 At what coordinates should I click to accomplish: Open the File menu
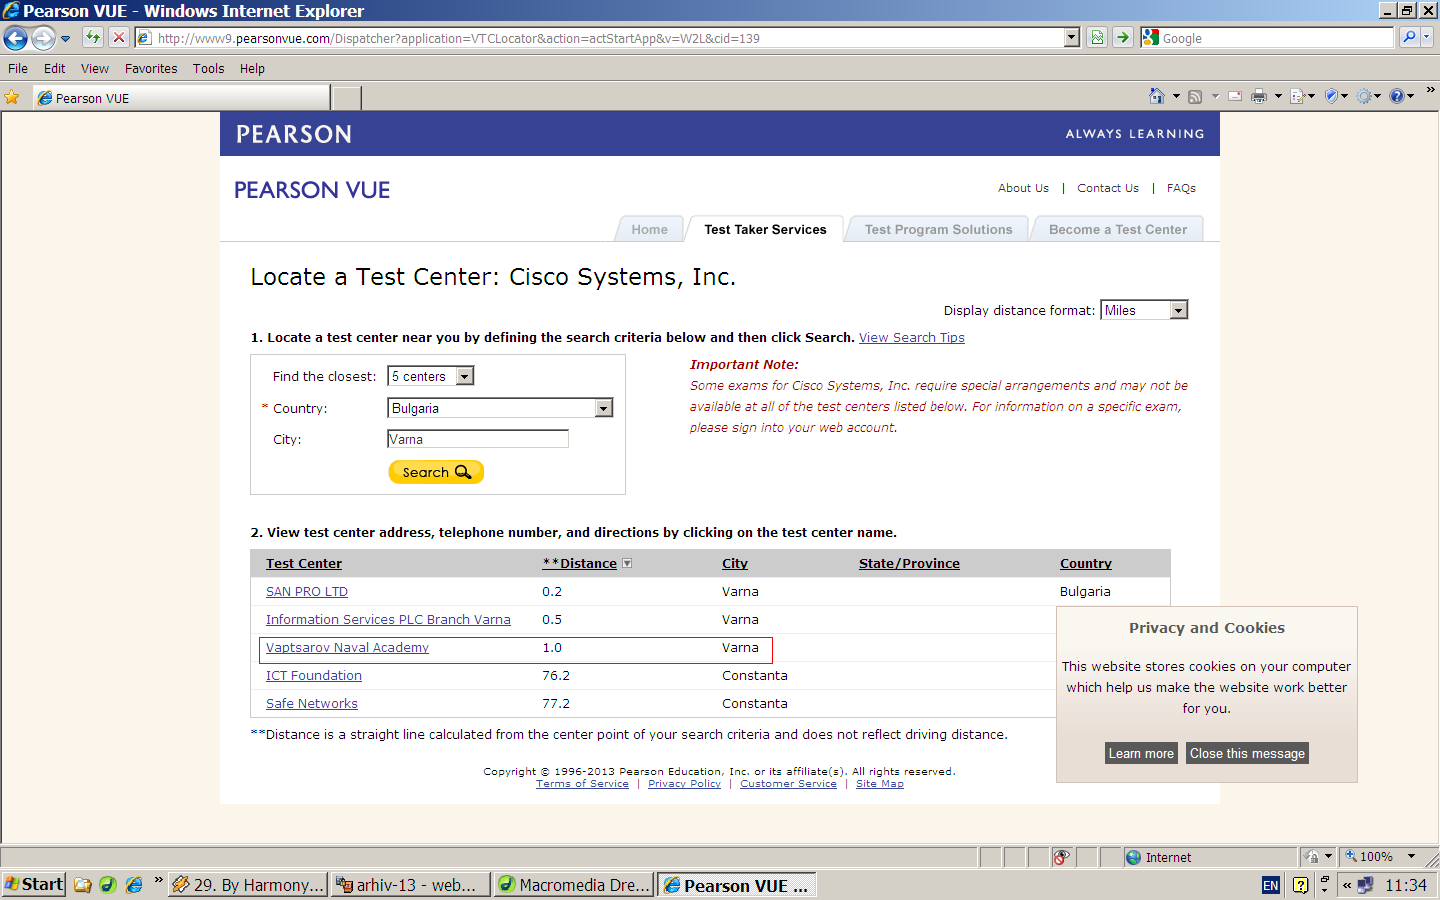[18, 68]
